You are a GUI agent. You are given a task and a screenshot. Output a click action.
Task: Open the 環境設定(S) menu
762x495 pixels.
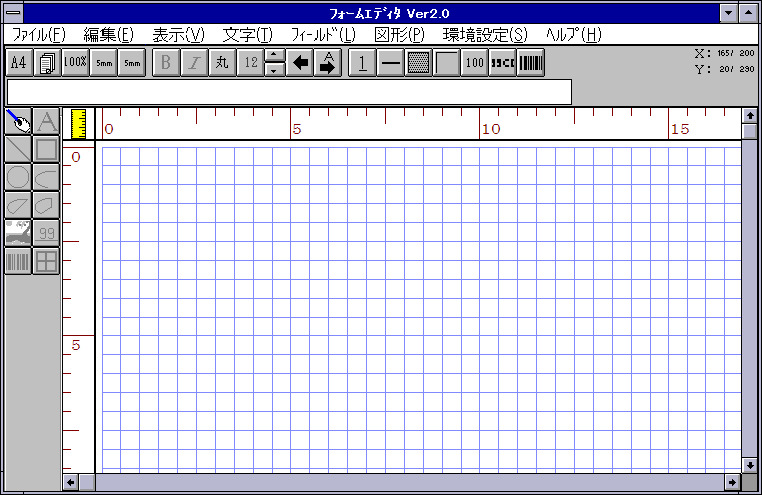click(485, 34)
